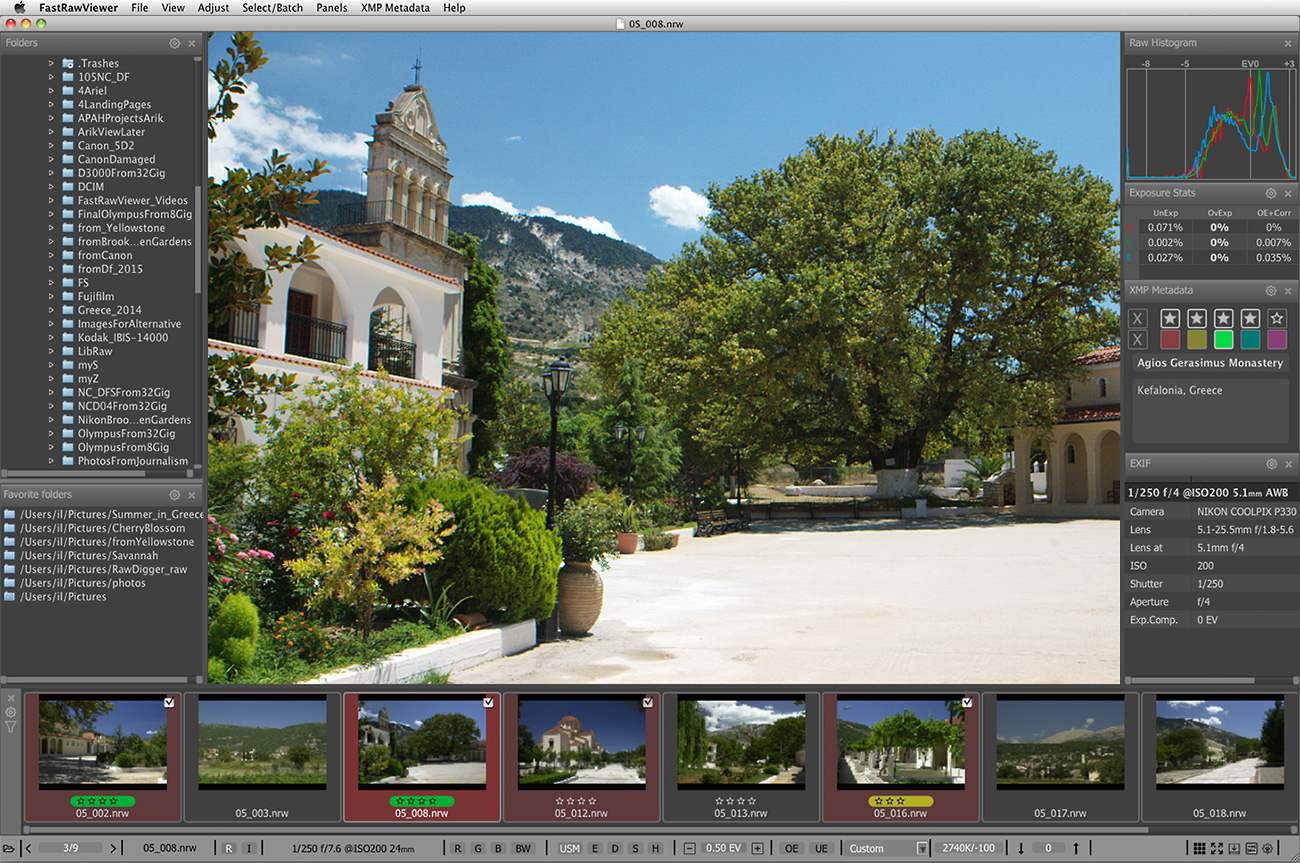Toggle the OE overexposure indicator
The image size is (1300, 863).
(791, 848)
